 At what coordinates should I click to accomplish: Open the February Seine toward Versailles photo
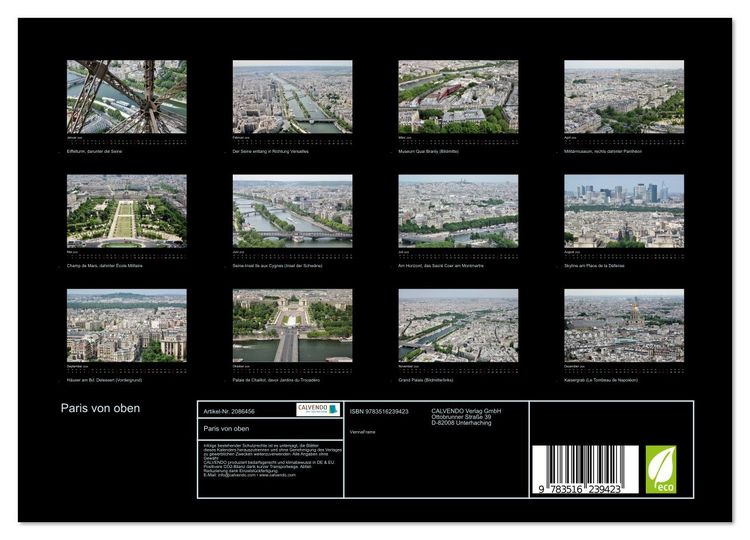tap(292, 97)
